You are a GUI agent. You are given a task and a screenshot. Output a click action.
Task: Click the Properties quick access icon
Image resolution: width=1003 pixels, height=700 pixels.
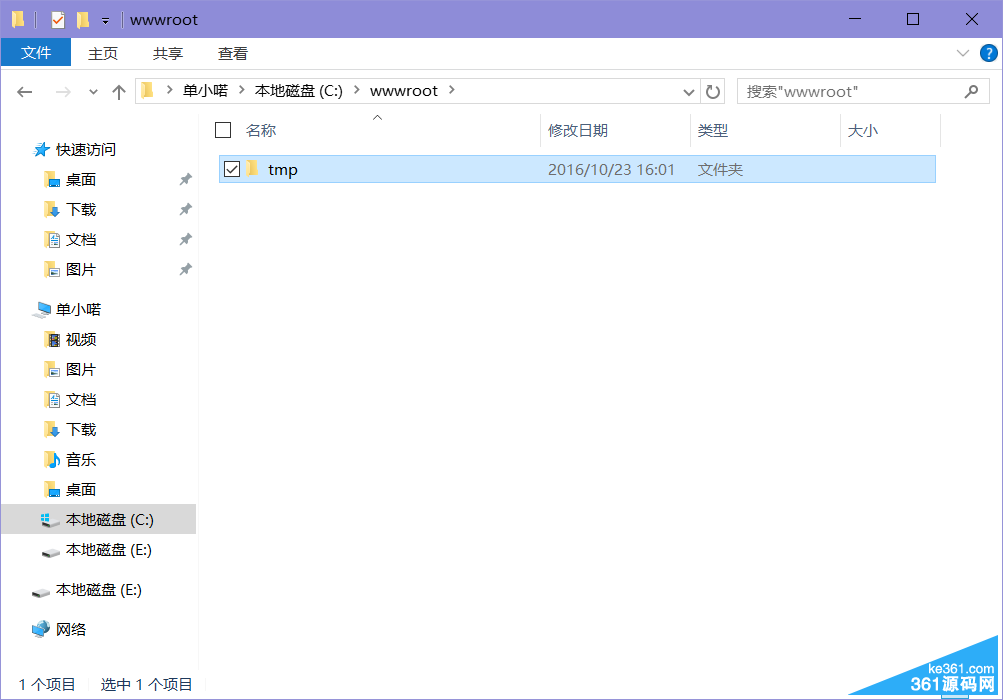pos(58,20)
